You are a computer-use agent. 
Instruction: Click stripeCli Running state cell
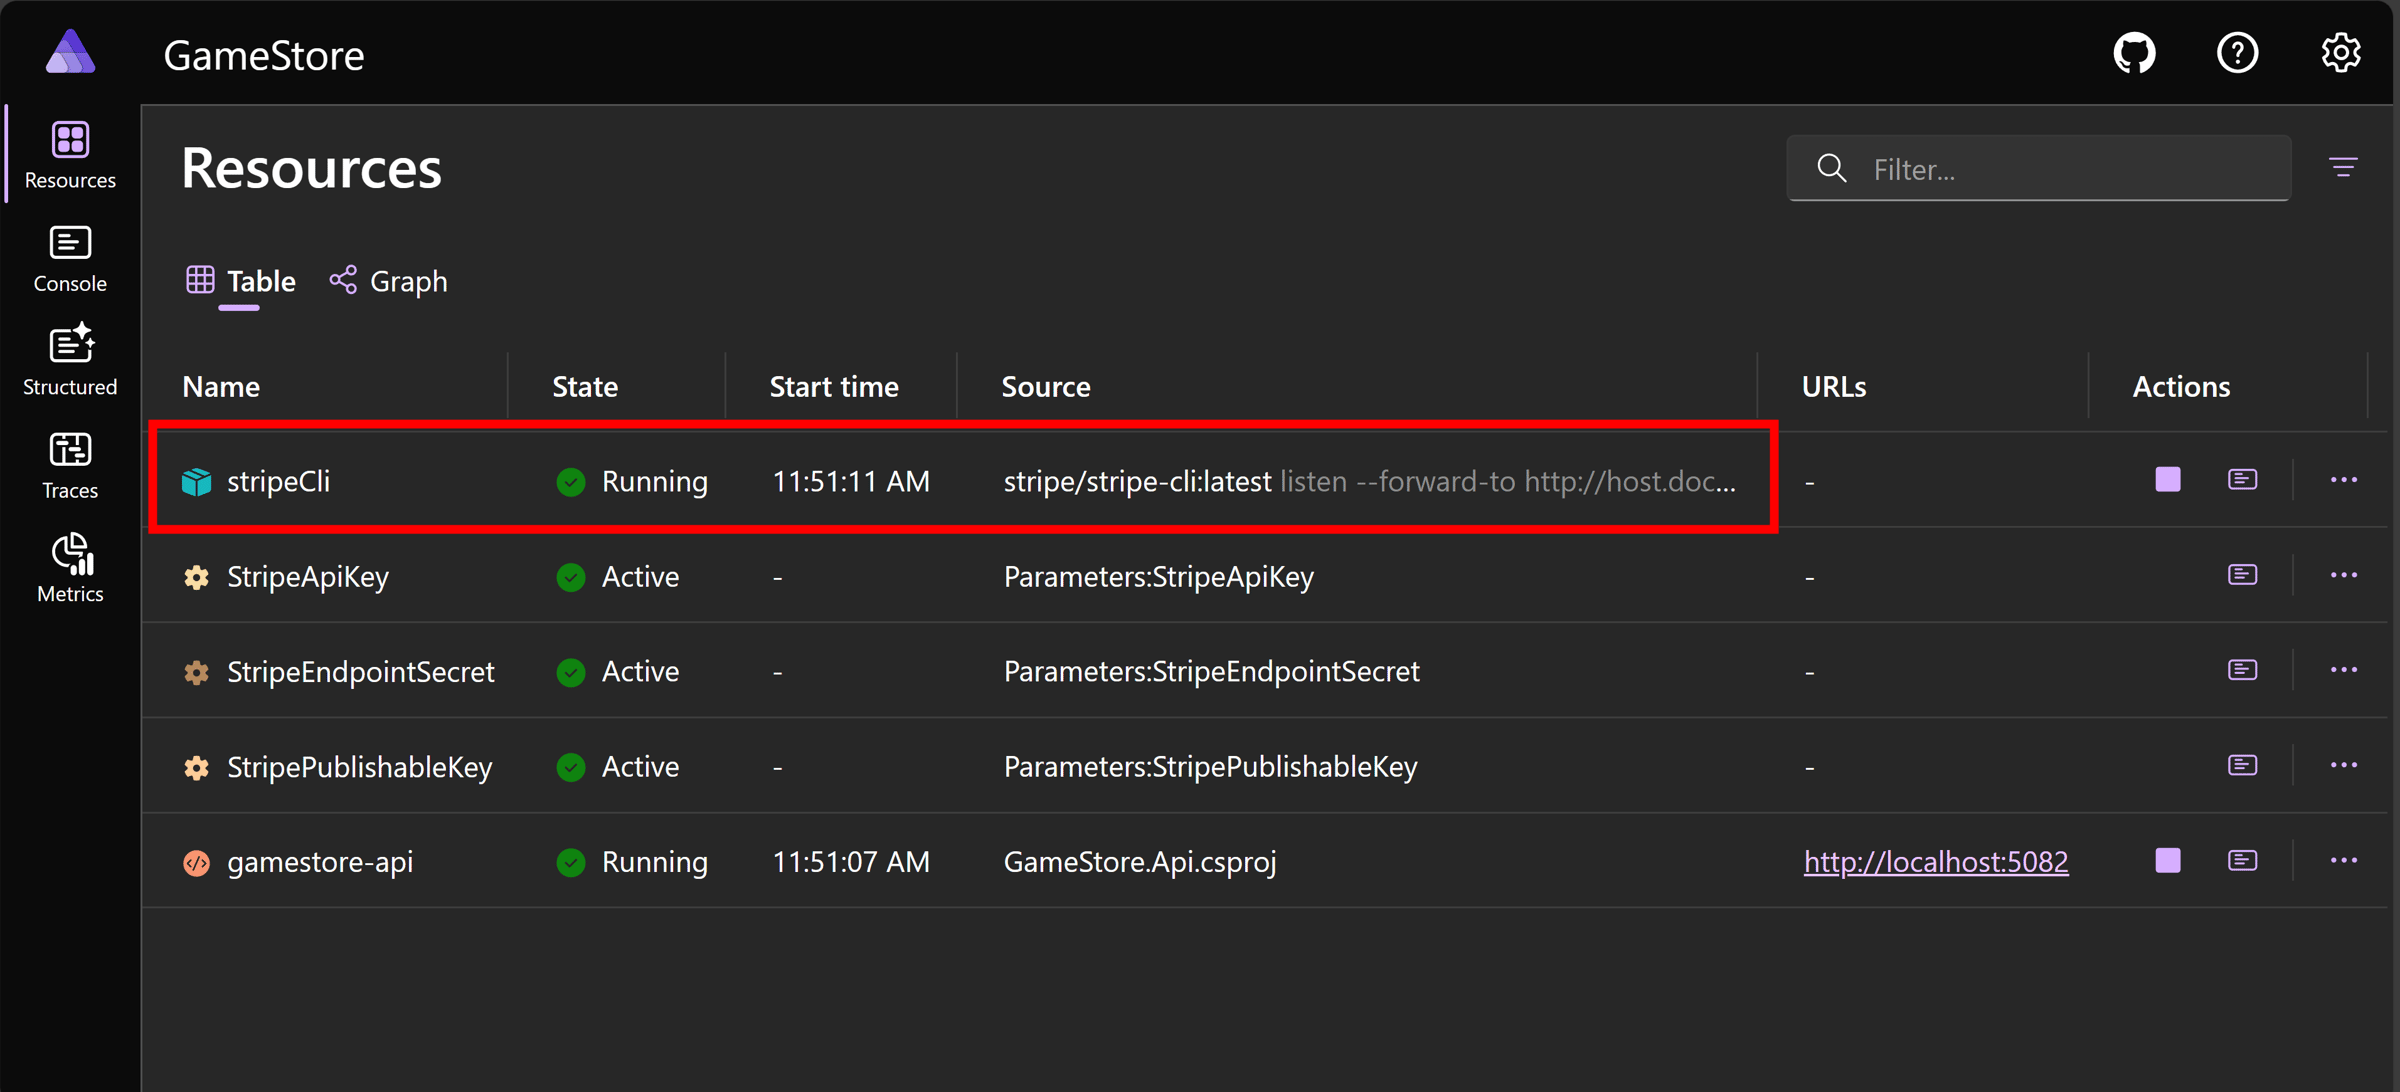[x=632, y=481]
